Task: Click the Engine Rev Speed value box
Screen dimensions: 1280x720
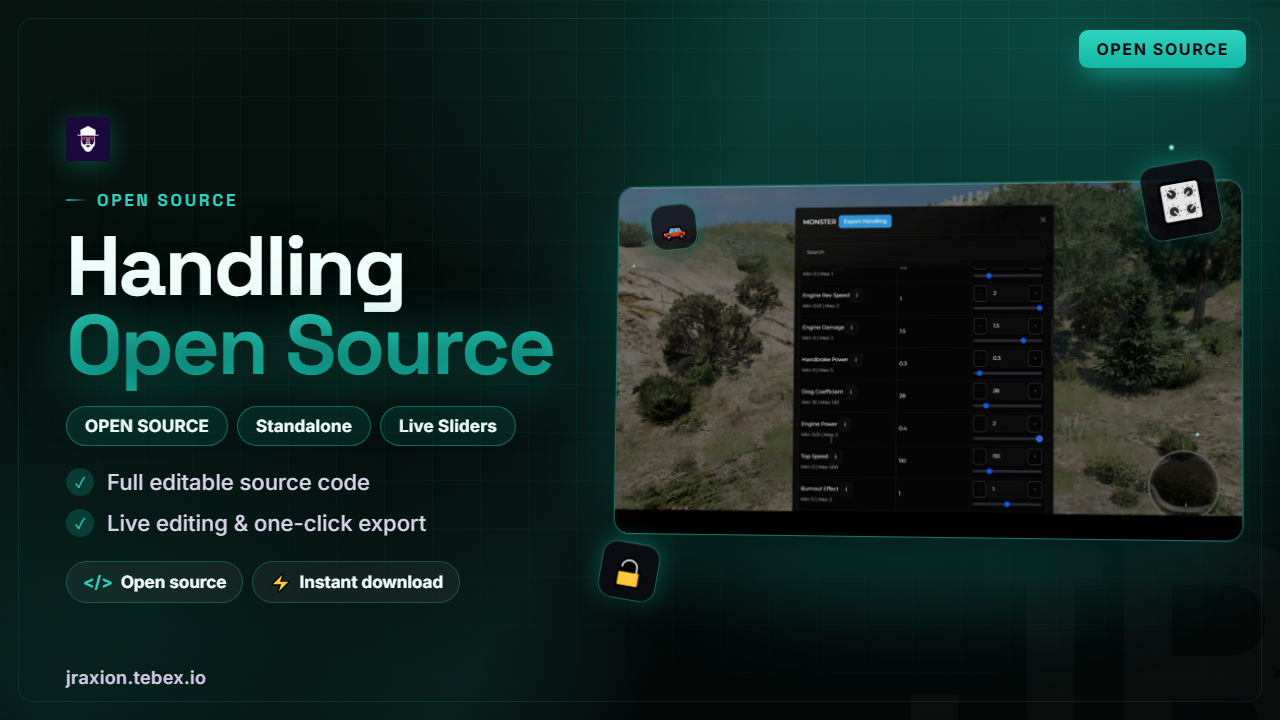Action: point(1007,293)
